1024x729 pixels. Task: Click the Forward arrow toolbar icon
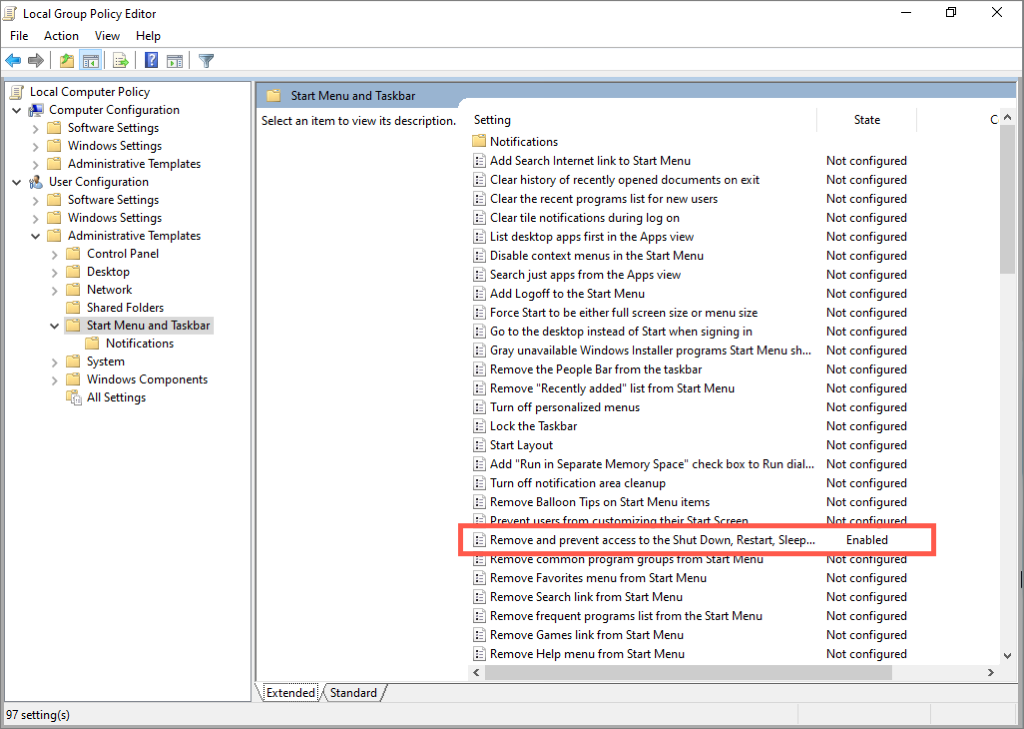pyautogui.click(x=36, y=61)
